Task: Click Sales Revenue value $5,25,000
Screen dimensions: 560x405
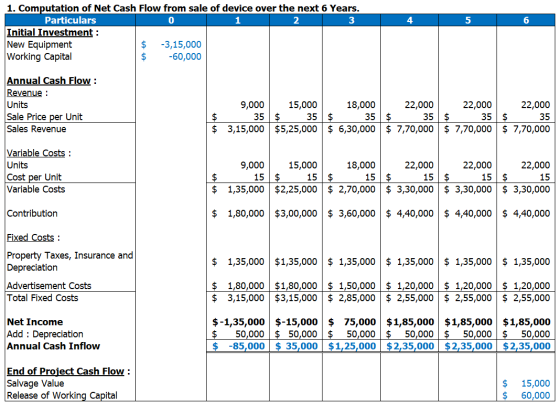Action: point(296,129)
